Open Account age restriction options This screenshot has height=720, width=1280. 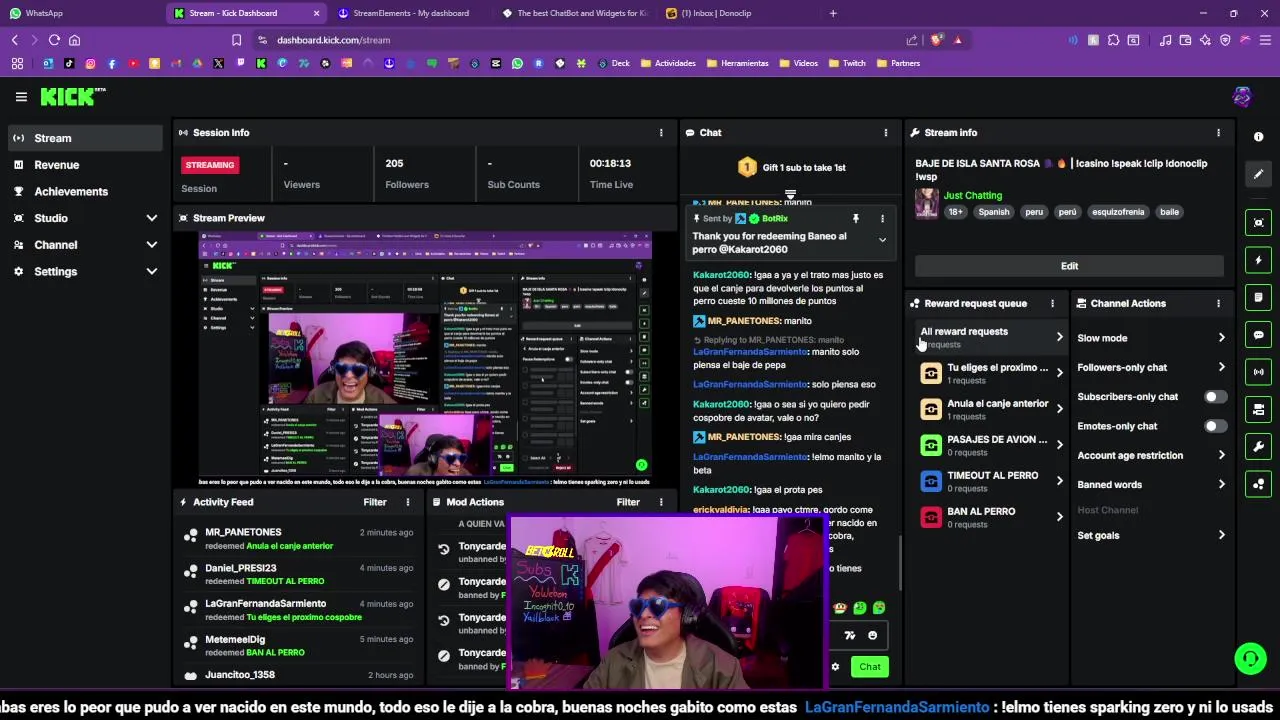click(x=1151, y=455)
